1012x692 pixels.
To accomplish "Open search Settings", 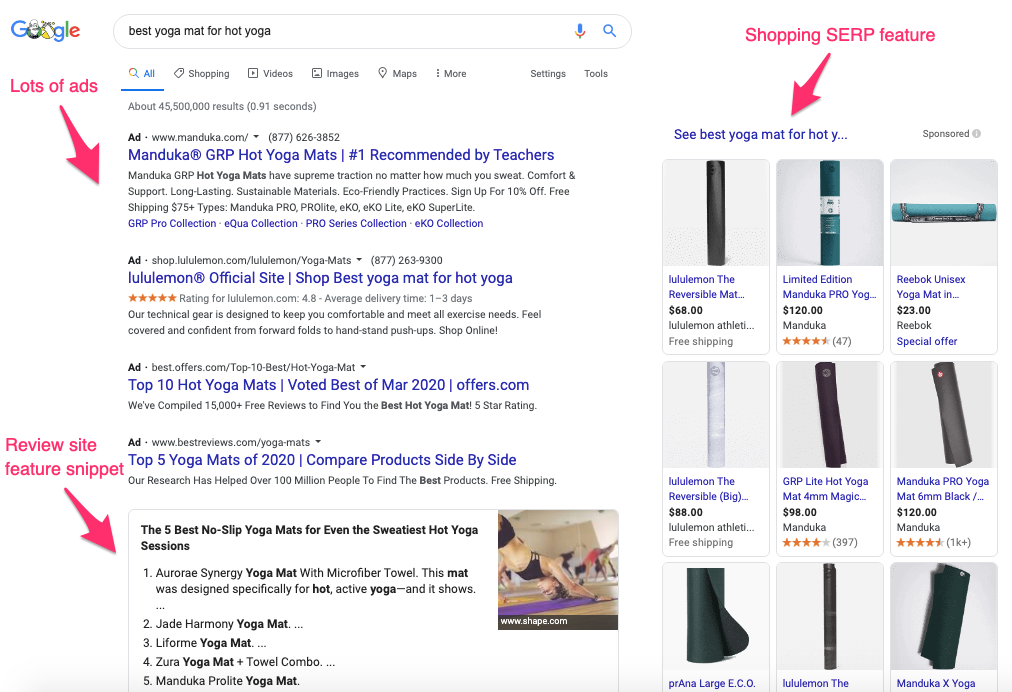I will click(x=548, y=74).
